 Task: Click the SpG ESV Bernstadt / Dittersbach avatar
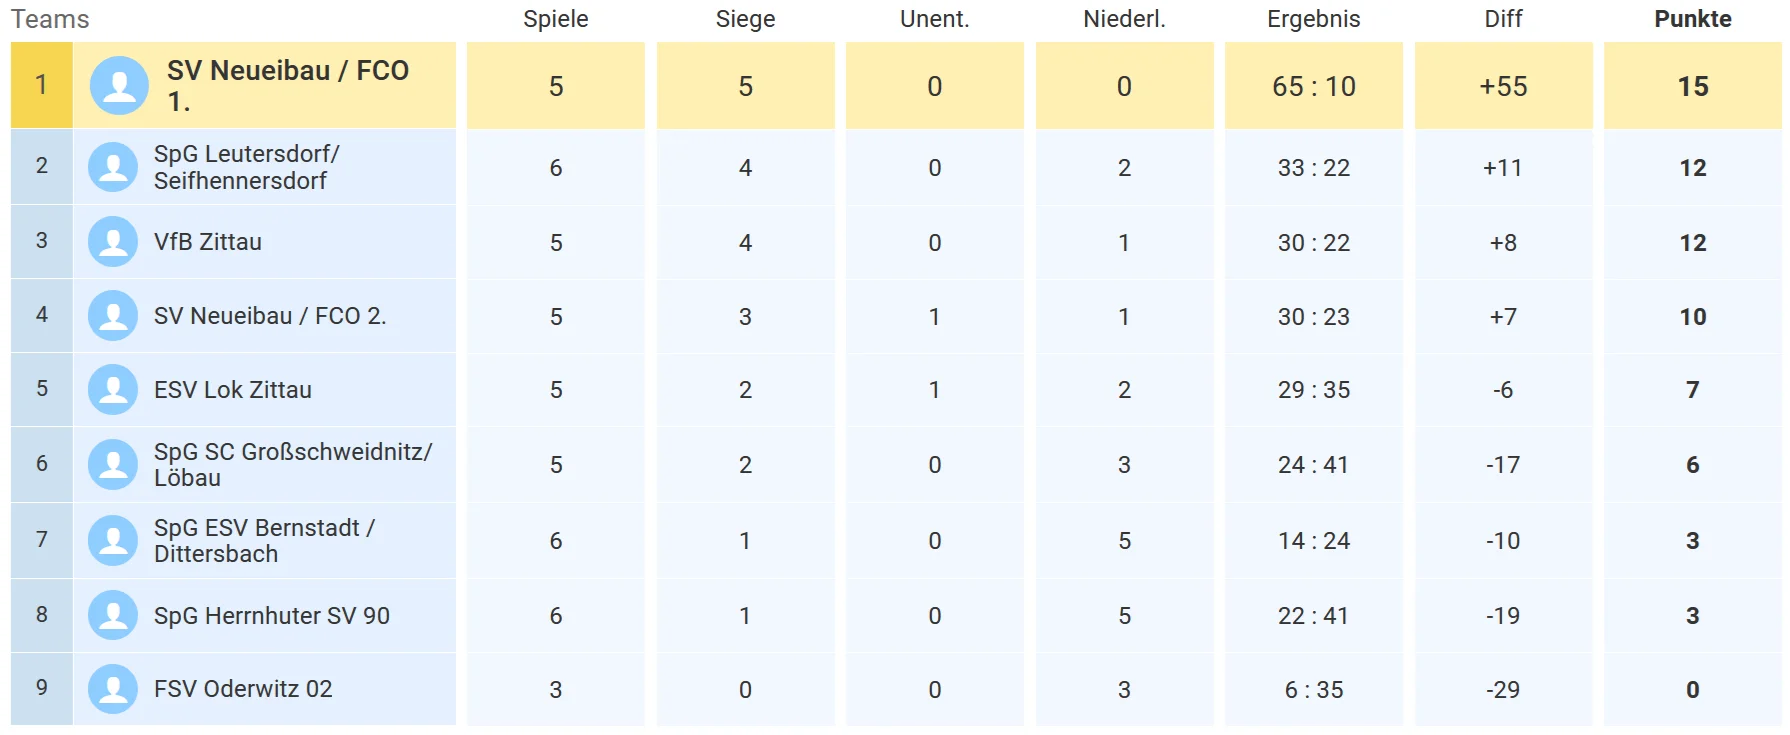(113, 540)
